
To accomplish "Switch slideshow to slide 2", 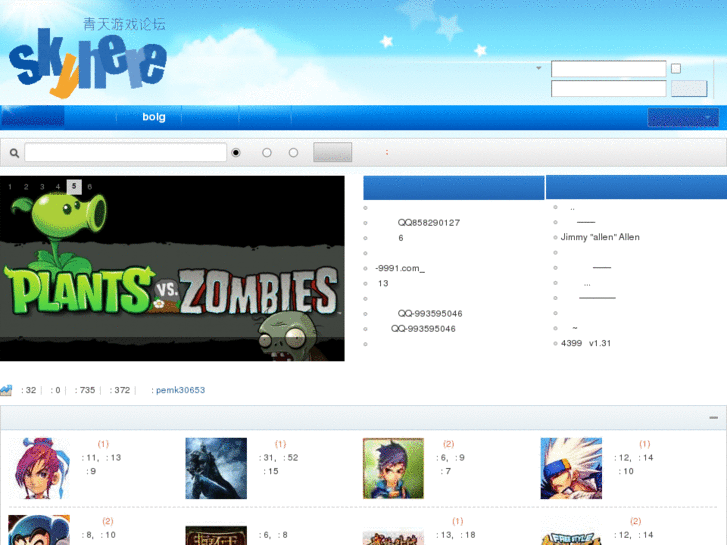I will pyautogui.click(x=26, y=186).
